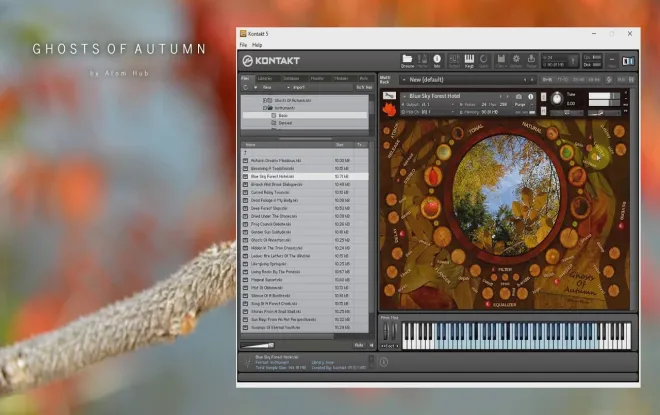Viewport: 660px width, 415px height.
Task: Open the KSP script icon in rack header
Action: pos(609,80)
